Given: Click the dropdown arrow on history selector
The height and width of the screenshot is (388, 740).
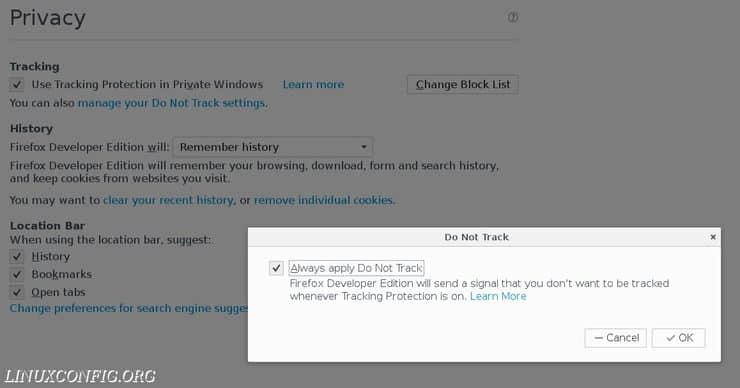Looking at the screenshot, I should point(363,147).
